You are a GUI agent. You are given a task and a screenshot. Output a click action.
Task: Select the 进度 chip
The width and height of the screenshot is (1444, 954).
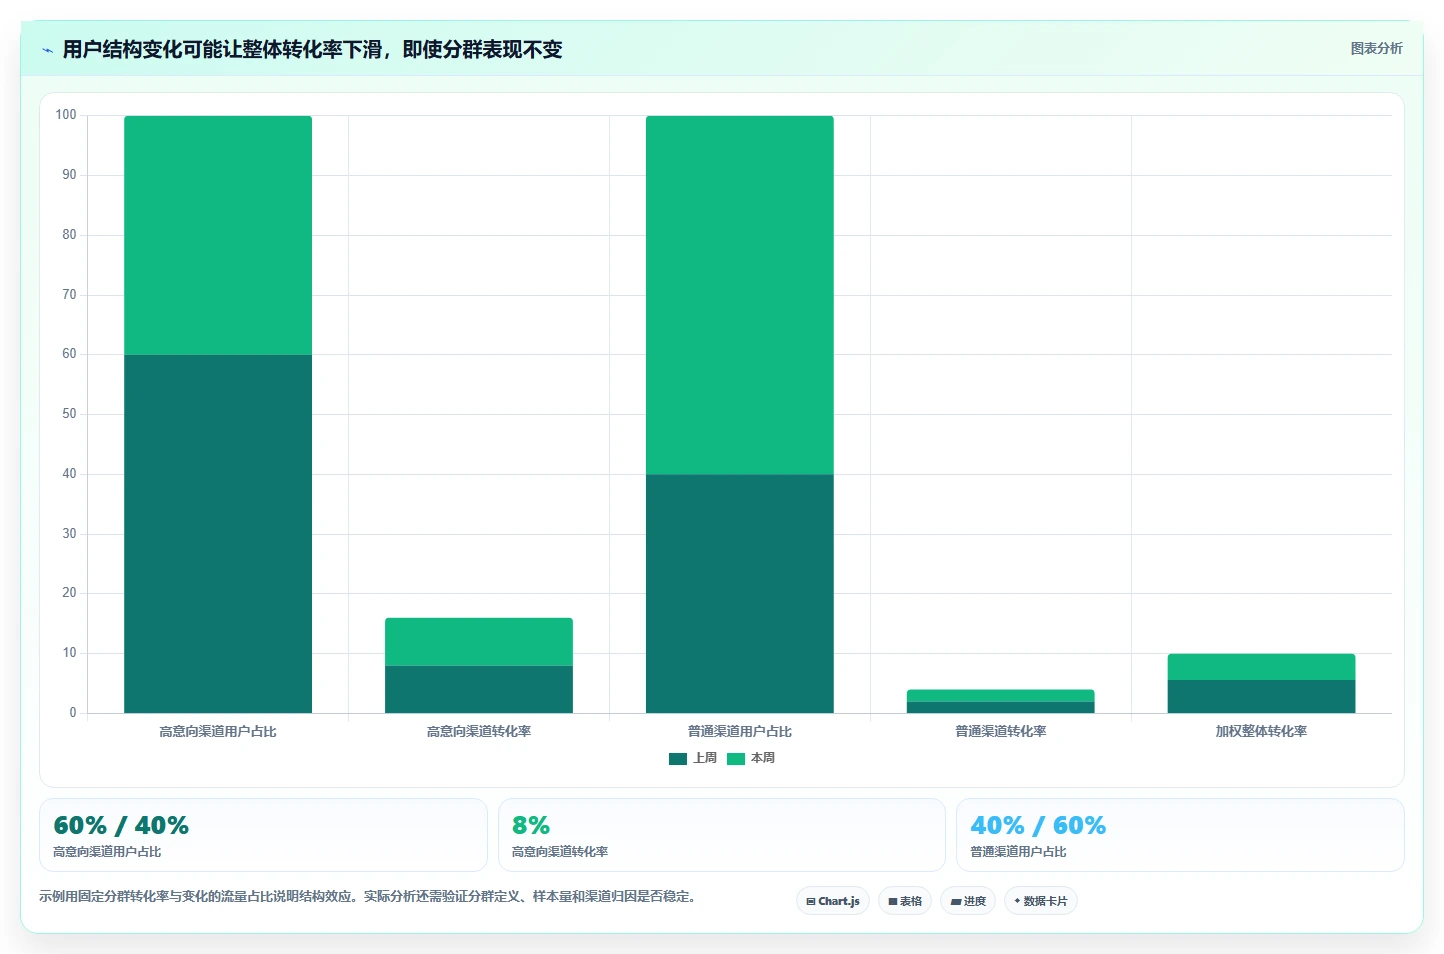click(x=968, y=901)
